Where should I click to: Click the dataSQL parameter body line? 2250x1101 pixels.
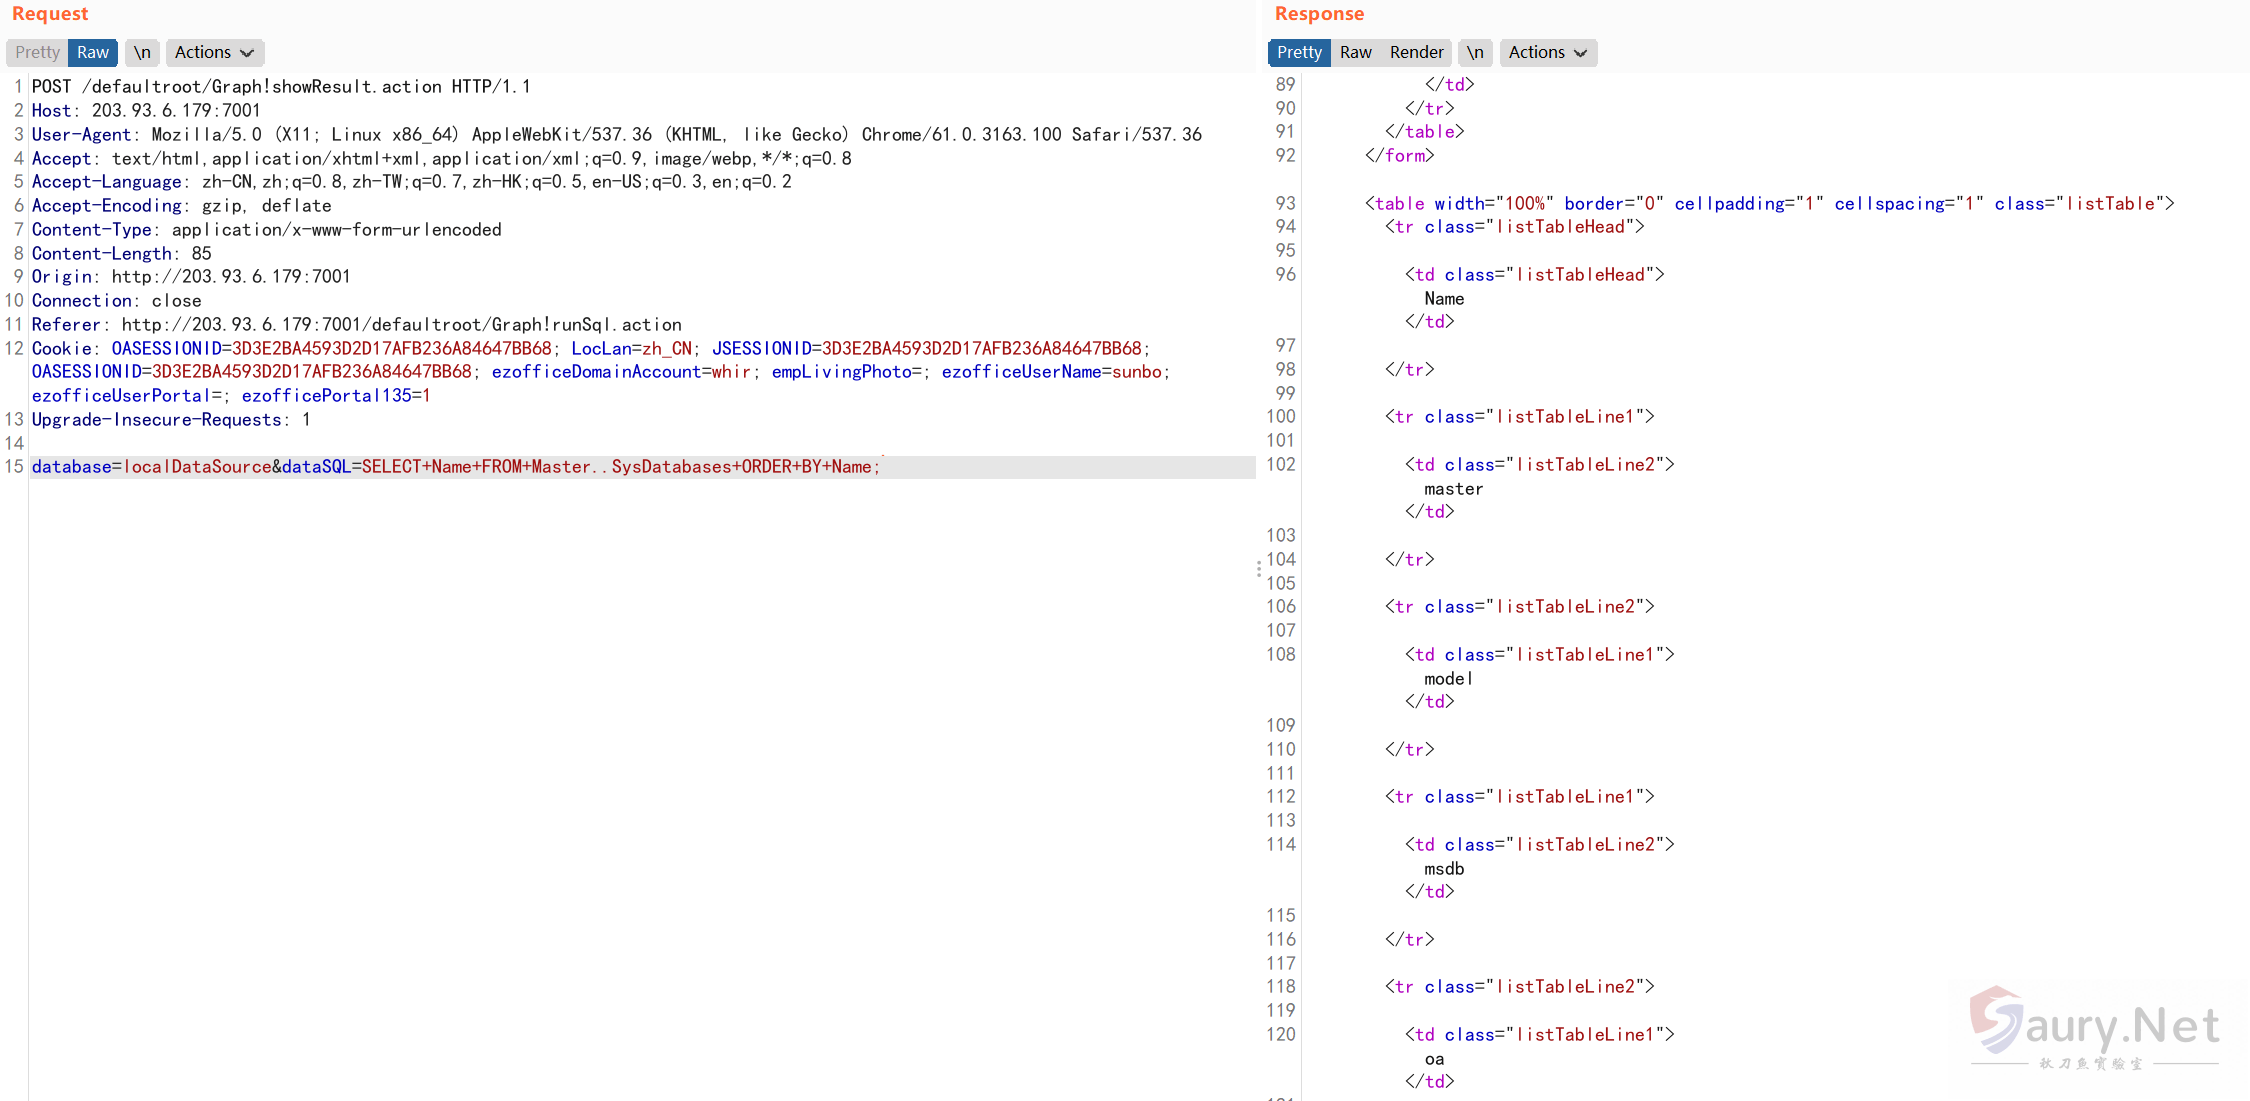pyautogui.click(x=455, y=467)
